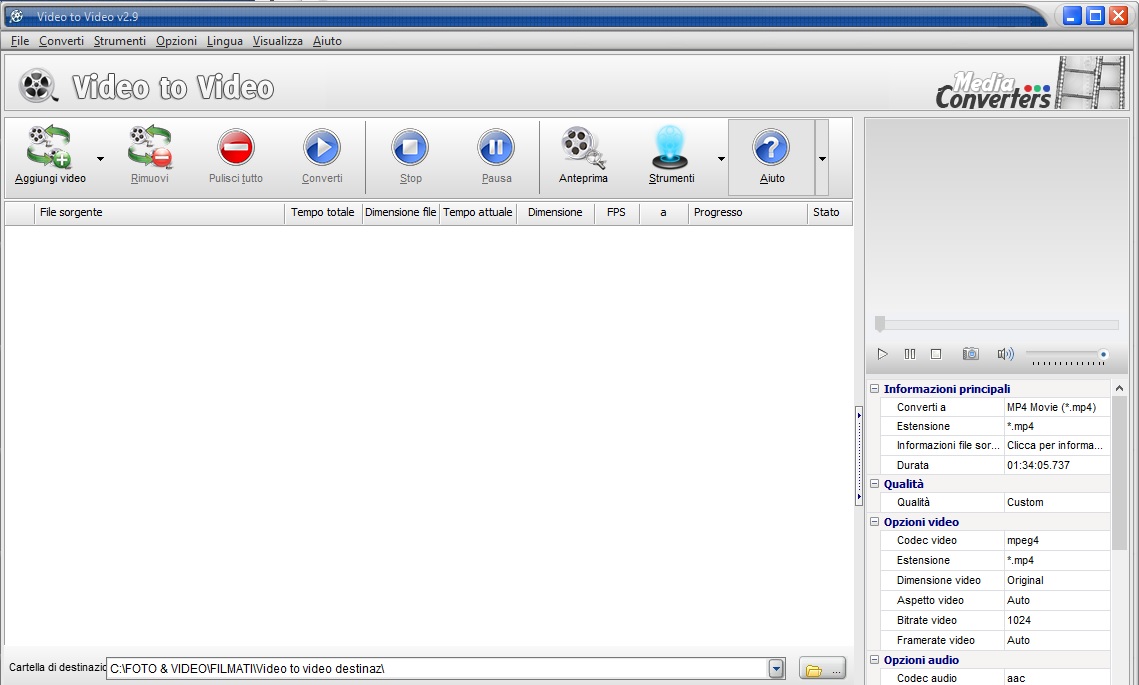
Task: Take a snapshot with camera icon
Action: coord(970,354)
